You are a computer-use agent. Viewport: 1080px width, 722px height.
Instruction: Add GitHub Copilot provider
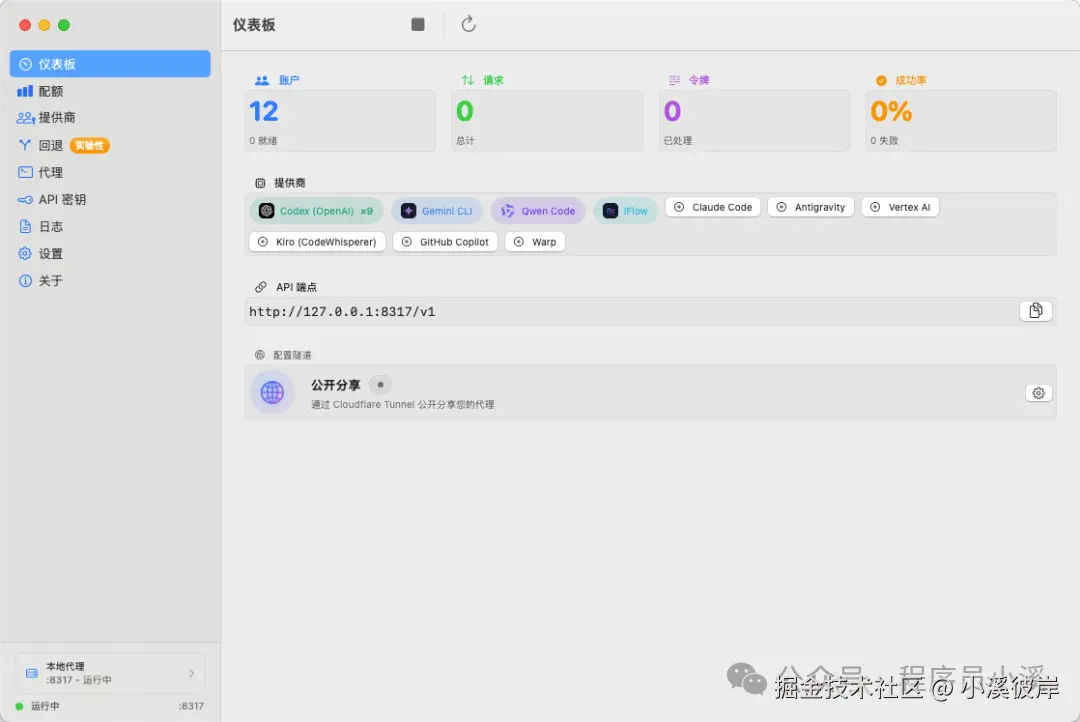[x=445, y=242]
